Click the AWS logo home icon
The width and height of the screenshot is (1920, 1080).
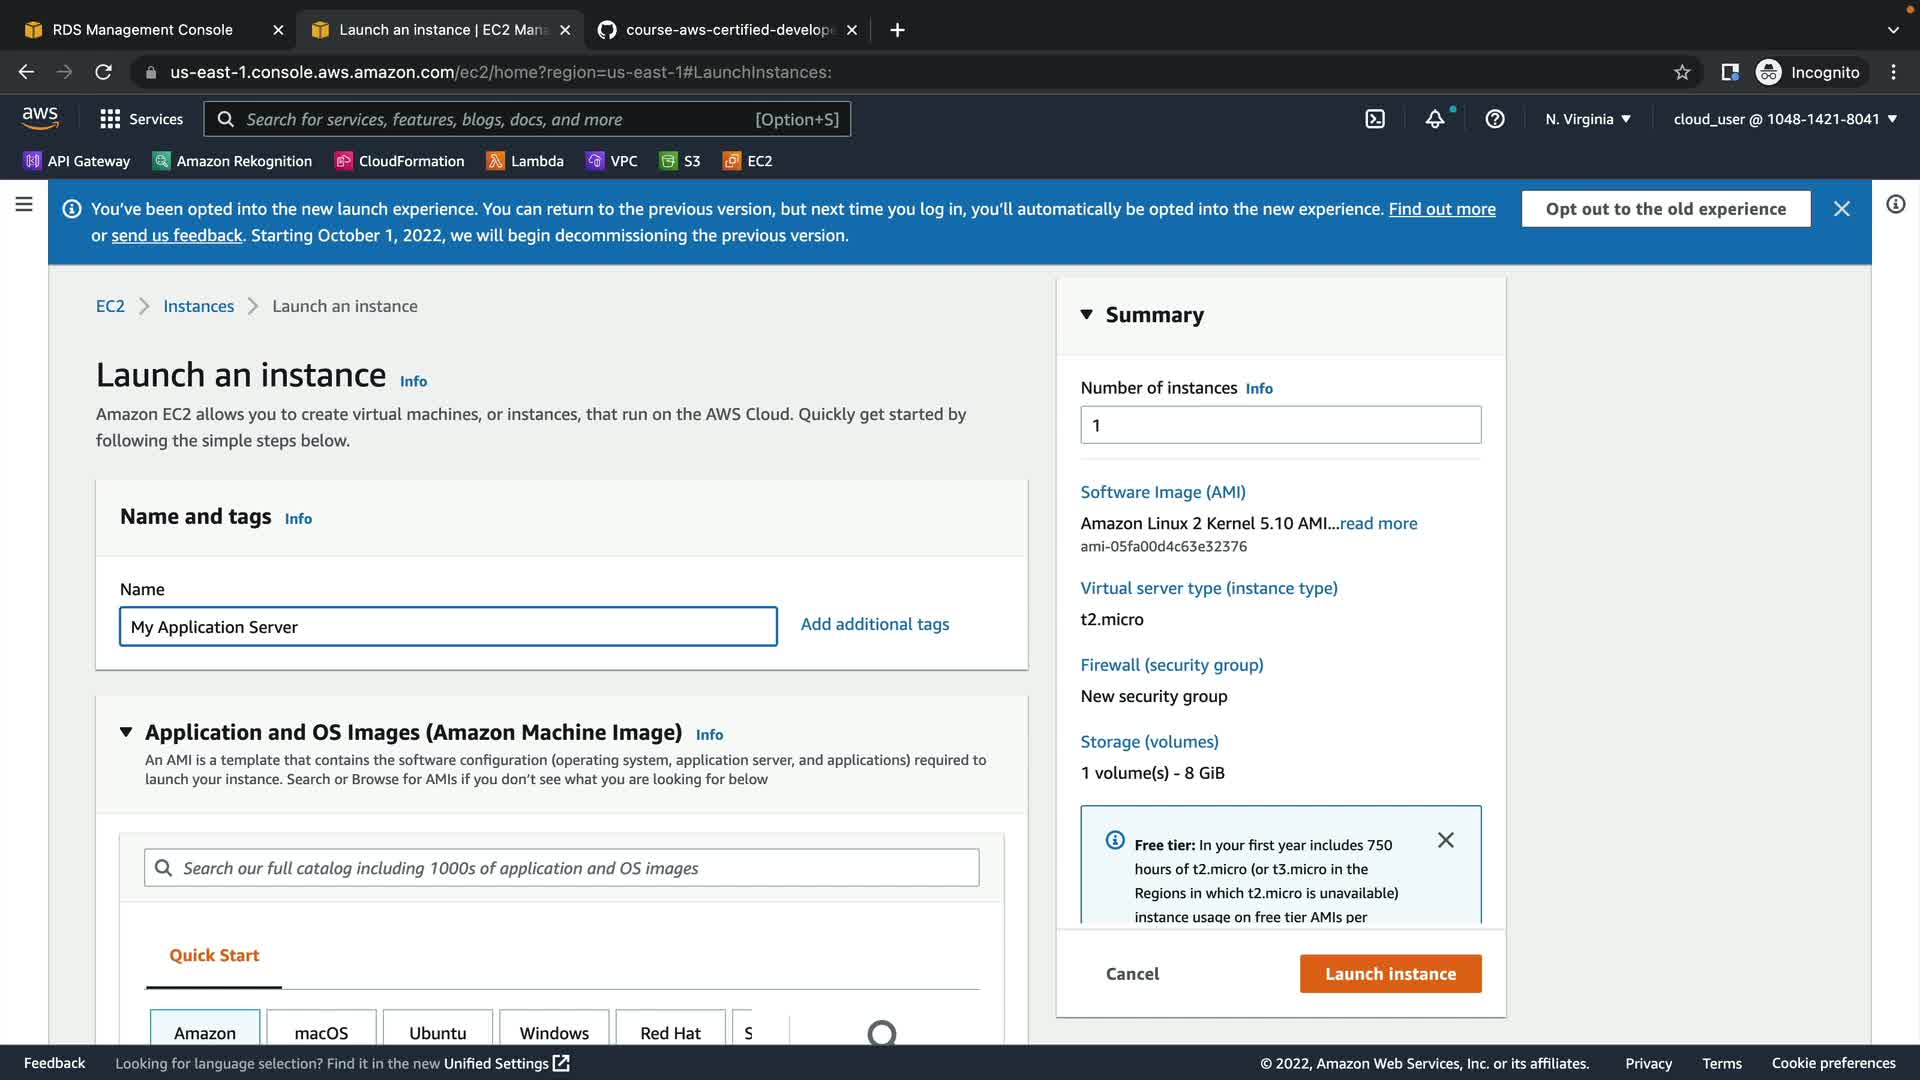point(40,118)
